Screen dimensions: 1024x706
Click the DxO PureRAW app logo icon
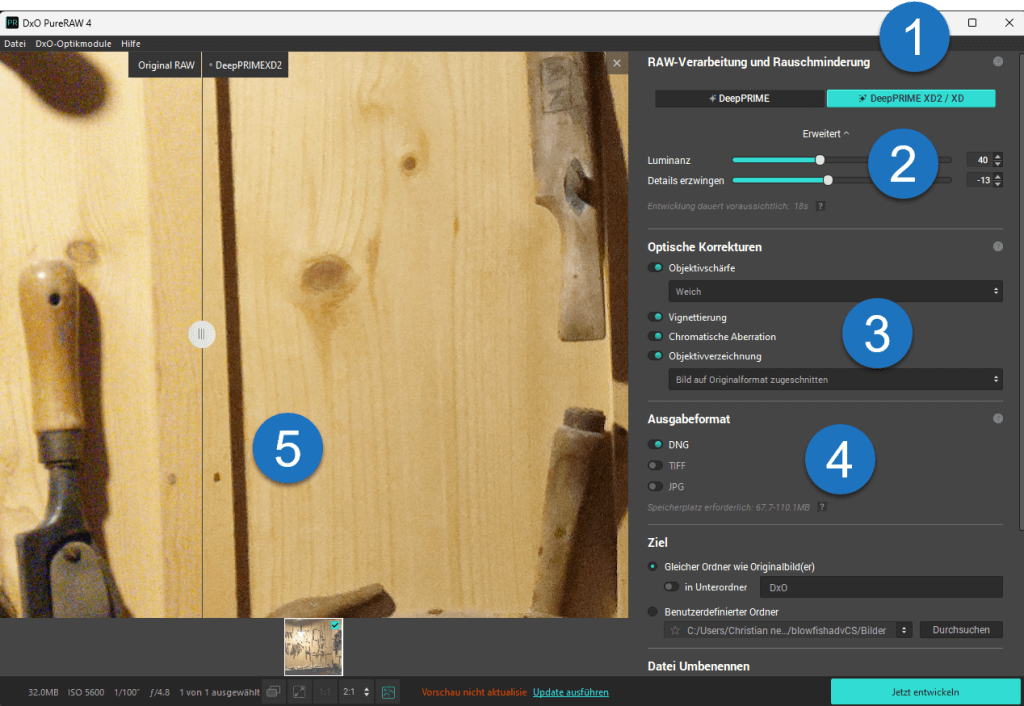pos(12,23)
